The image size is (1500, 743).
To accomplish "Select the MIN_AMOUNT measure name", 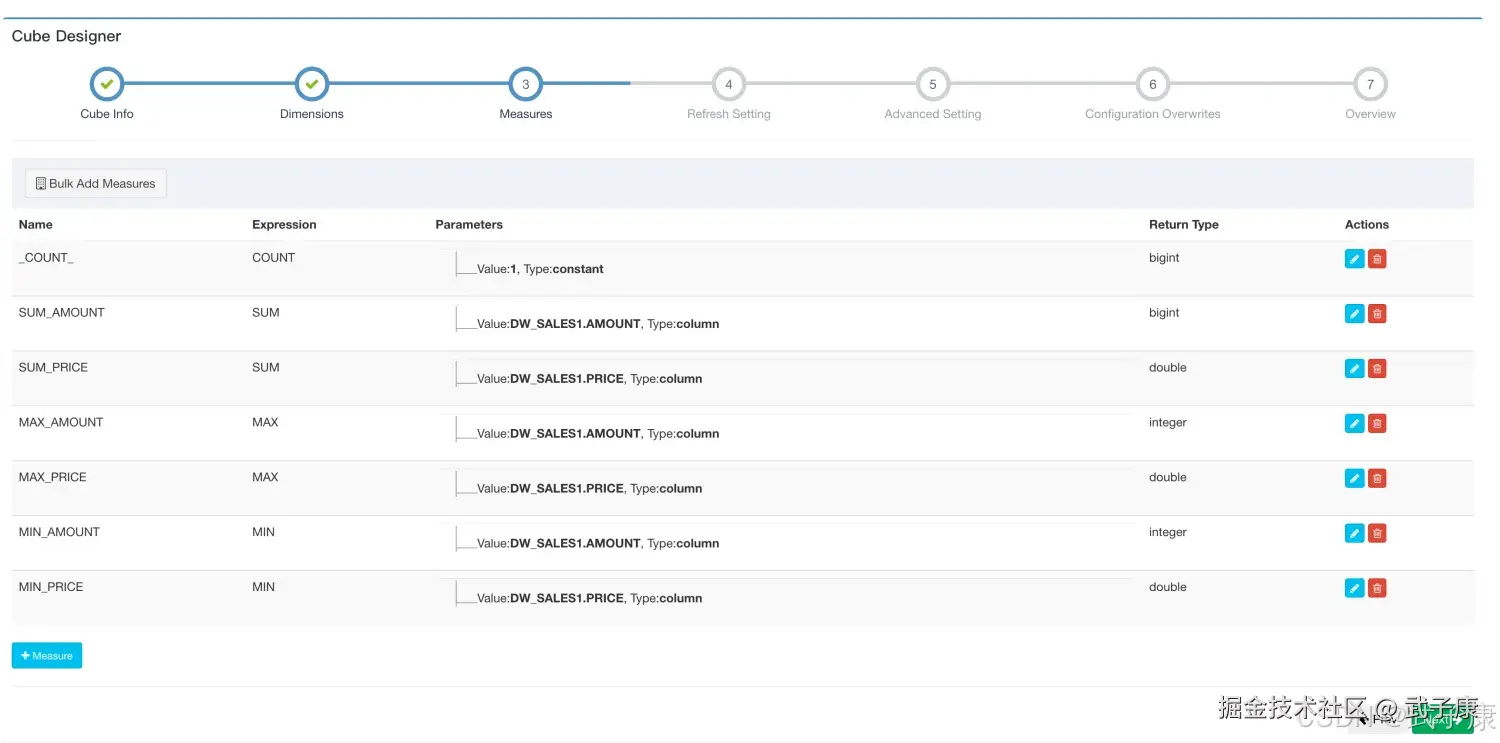I will [60, 533].
